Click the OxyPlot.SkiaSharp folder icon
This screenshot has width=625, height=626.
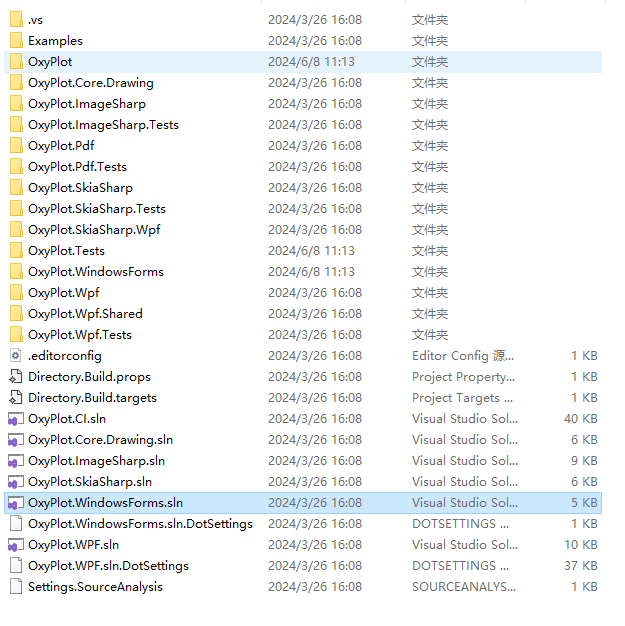pos(16,188)
